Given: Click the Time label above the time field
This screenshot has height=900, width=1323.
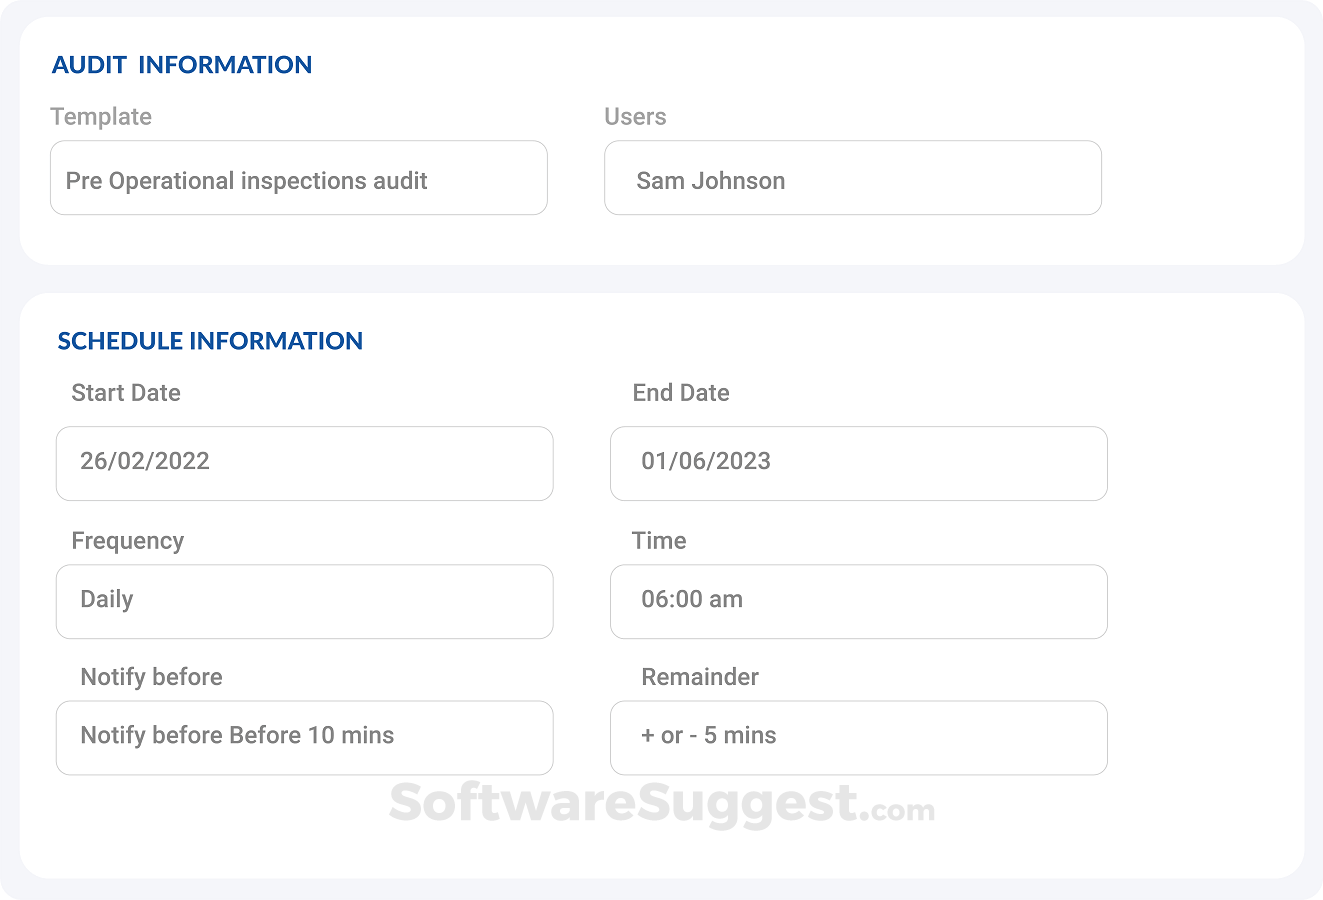Looking at the screenshot, I should click(659, 541).
